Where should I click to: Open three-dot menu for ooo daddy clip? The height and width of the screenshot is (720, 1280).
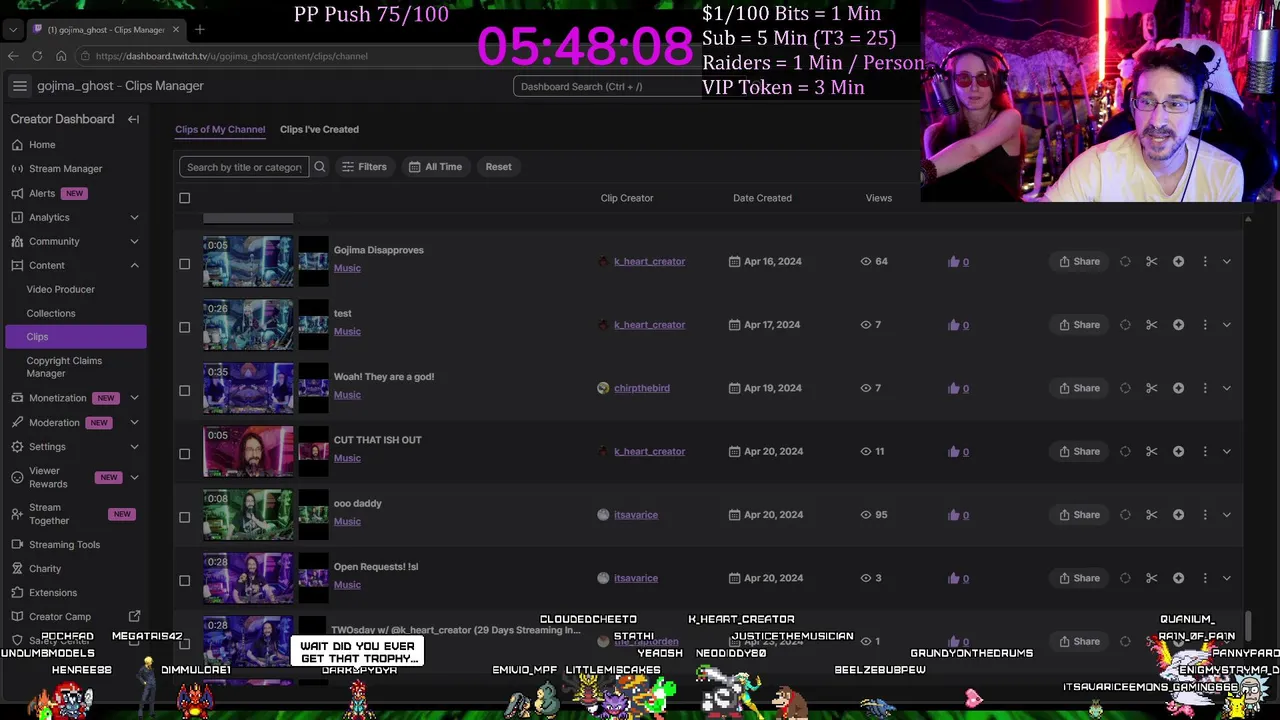(x=1205, y=514)
